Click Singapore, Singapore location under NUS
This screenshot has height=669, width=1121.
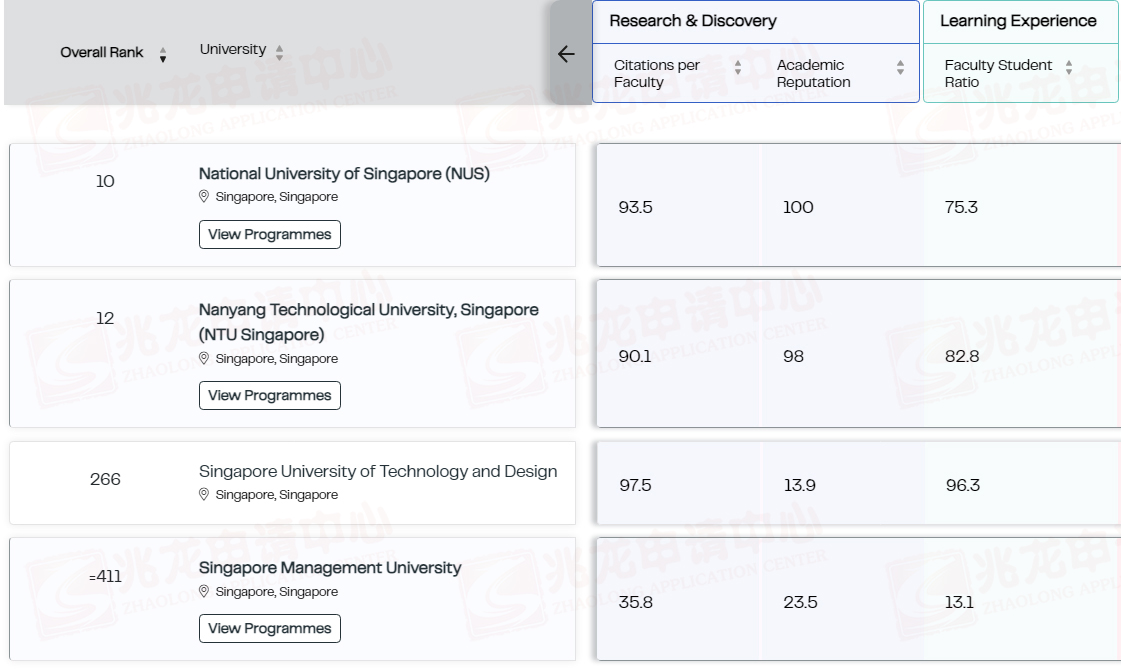(277, 197)
